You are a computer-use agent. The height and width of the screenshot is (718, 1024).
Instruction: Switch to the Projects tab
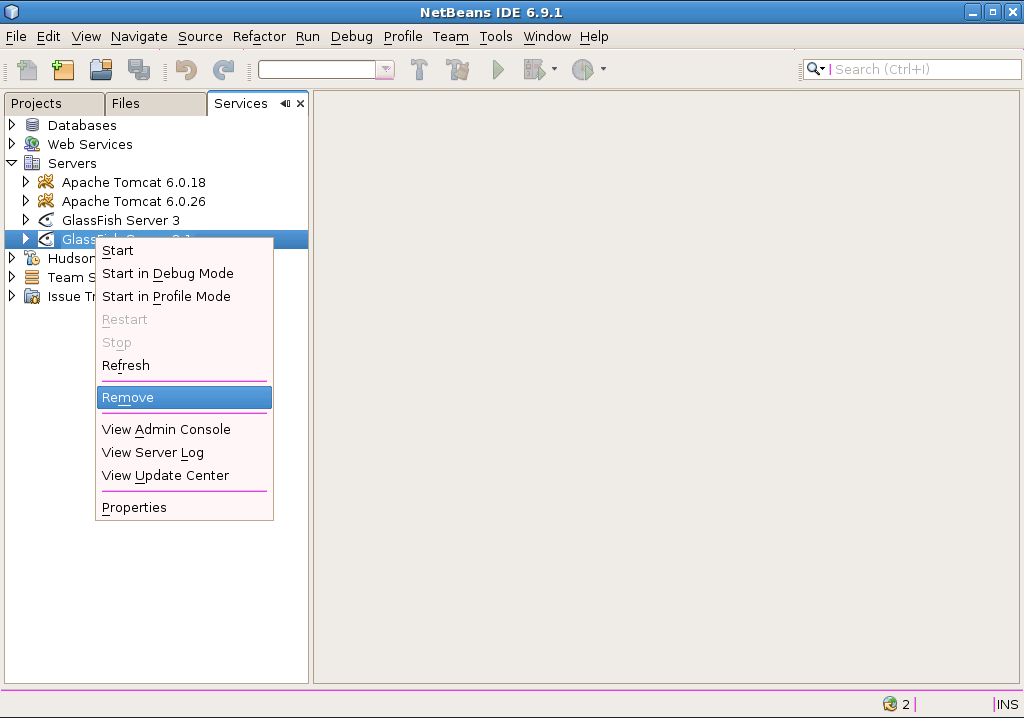(x=37, y=104)
